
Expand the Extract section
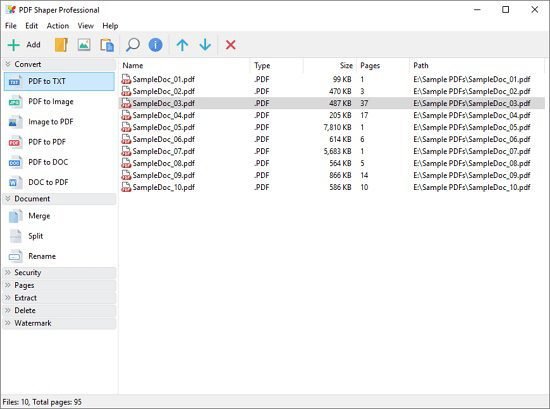point(59,298)
